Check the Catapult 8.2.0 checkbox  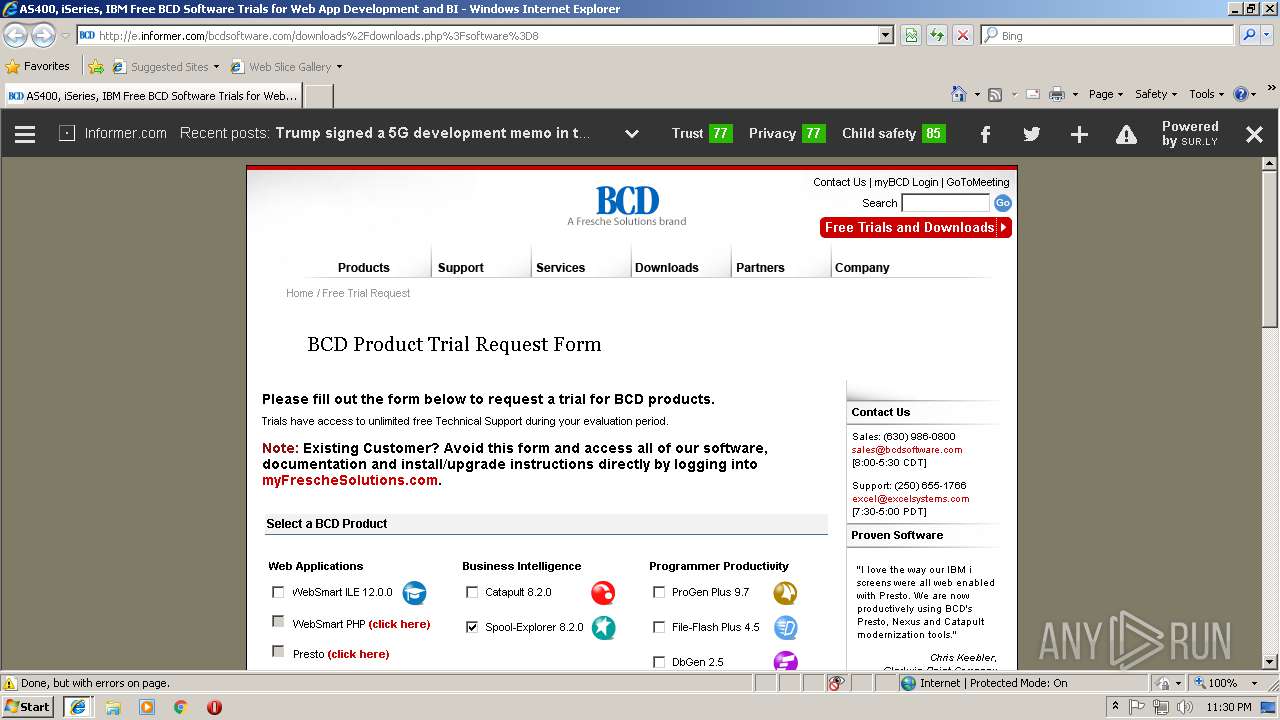(x=472, y=592)
